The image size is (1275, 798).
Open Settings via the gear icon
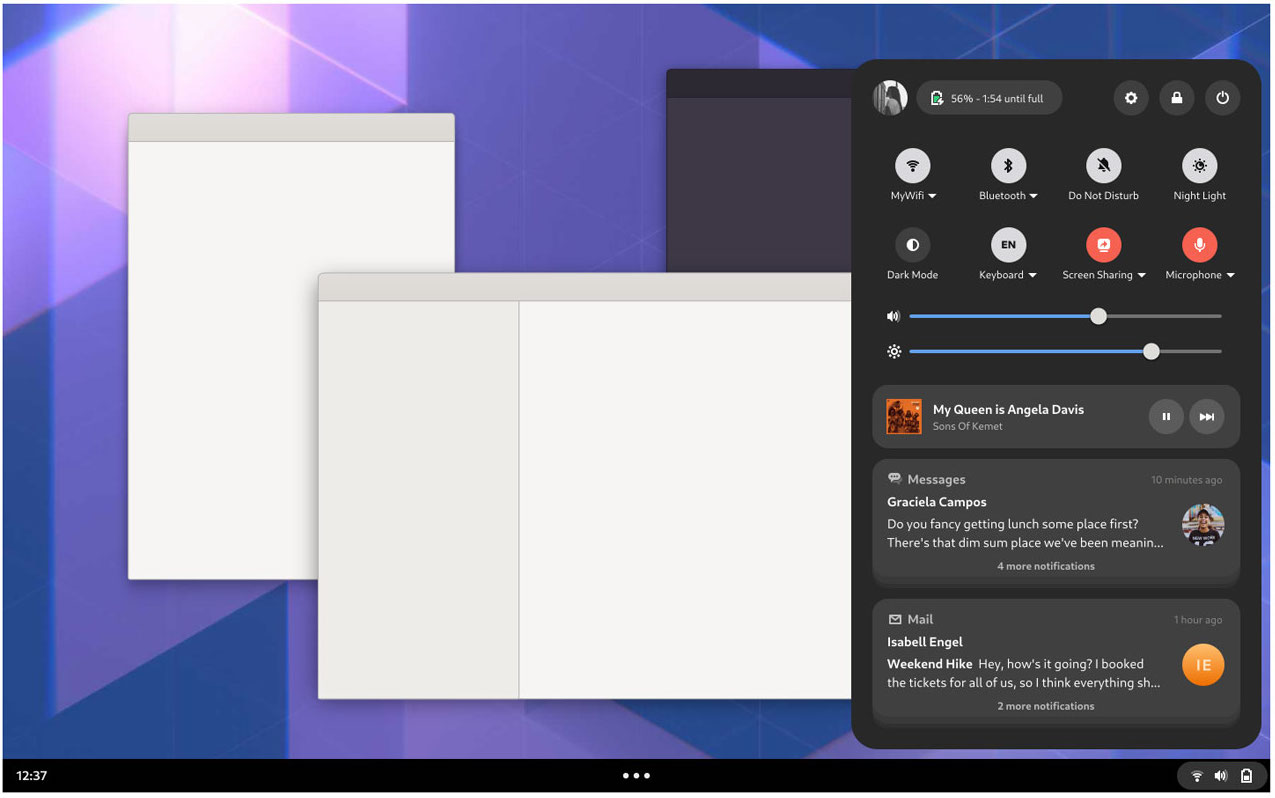click(x=1131, y=98)
